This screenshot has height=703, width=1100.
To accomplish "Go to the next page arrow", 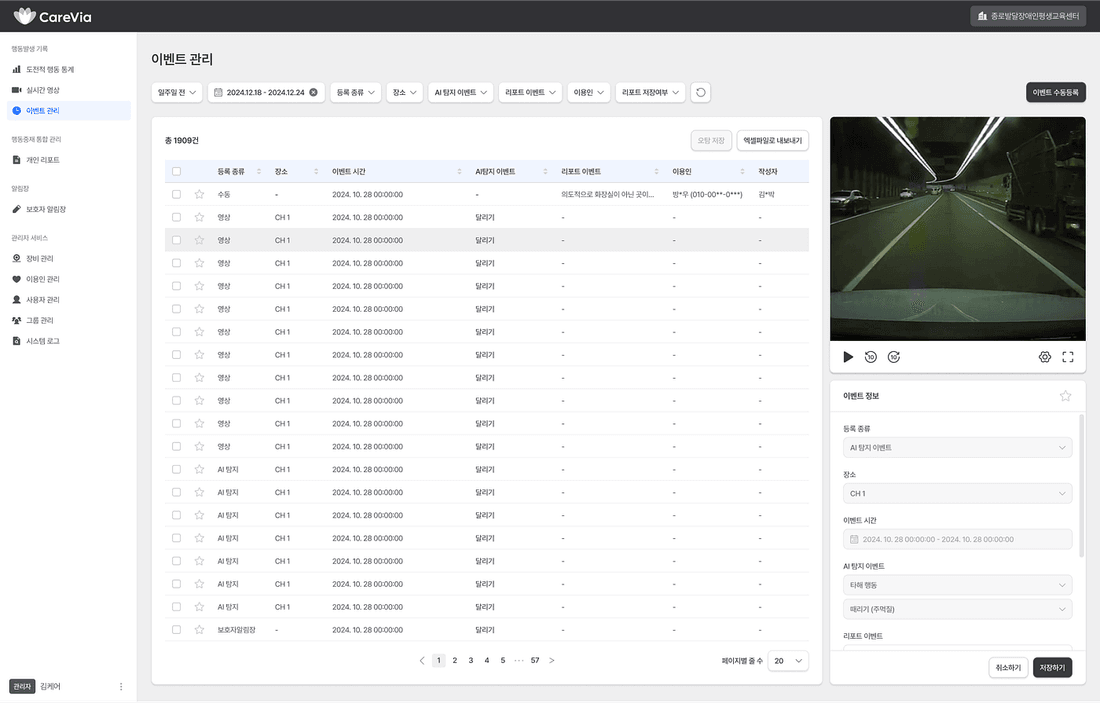I will [552, 660].
